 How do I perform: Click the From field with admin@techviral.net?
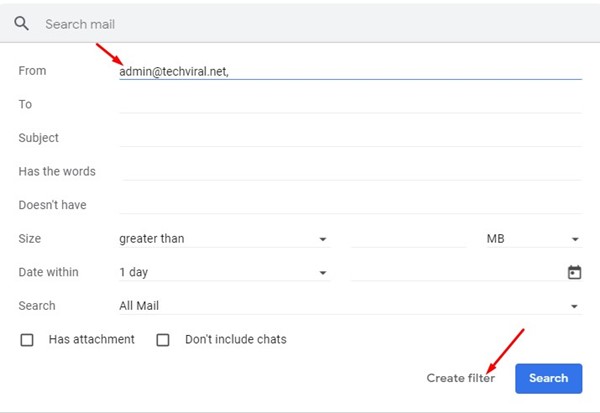click(x=351, y=72)
